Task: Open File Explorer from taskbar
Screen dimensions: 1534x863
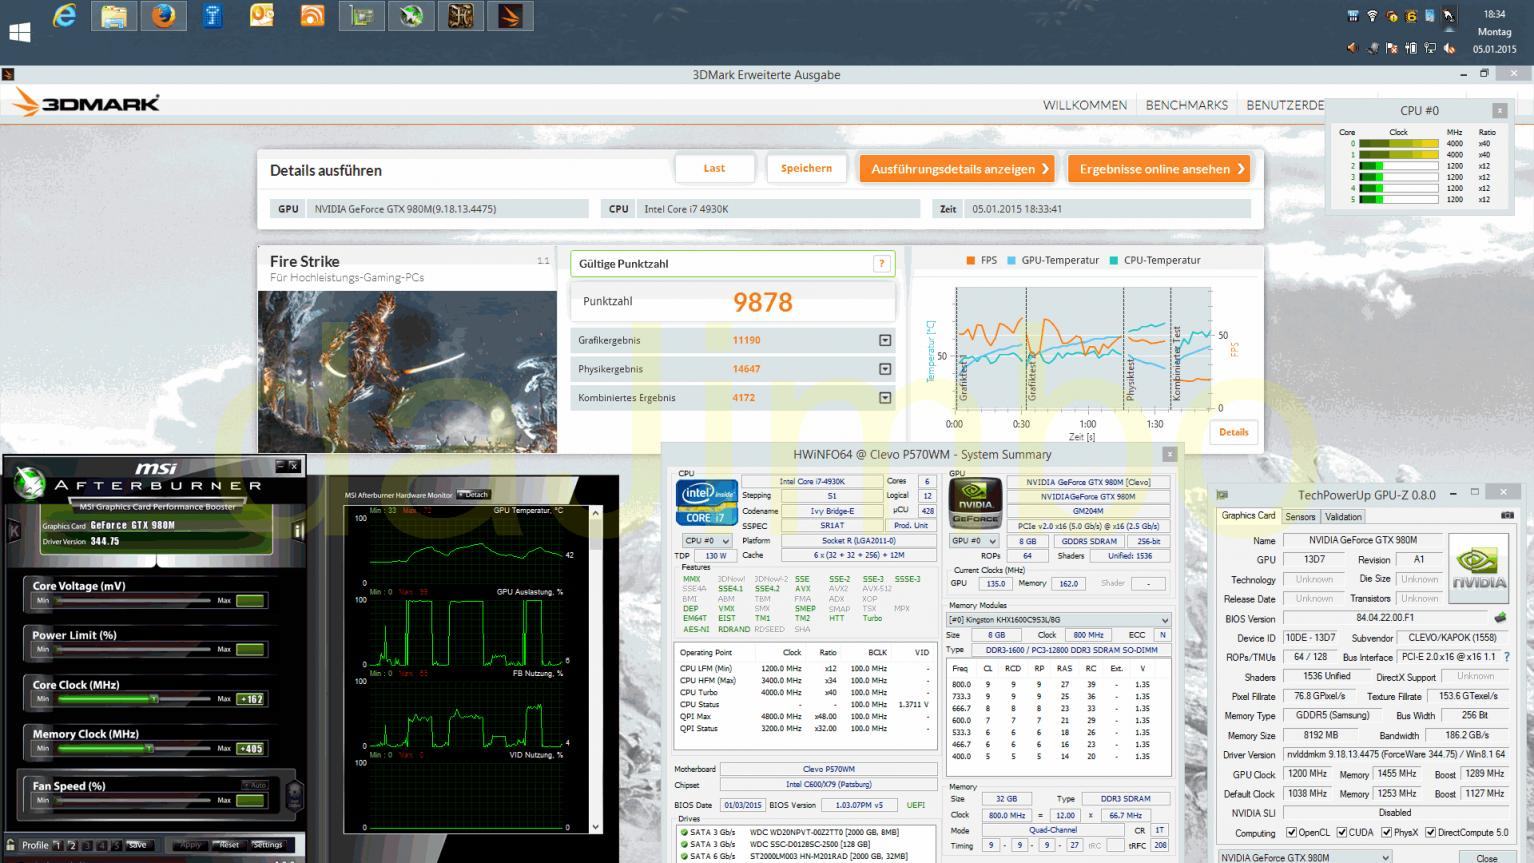Action: pyautogui.click(x=113, y=16)
